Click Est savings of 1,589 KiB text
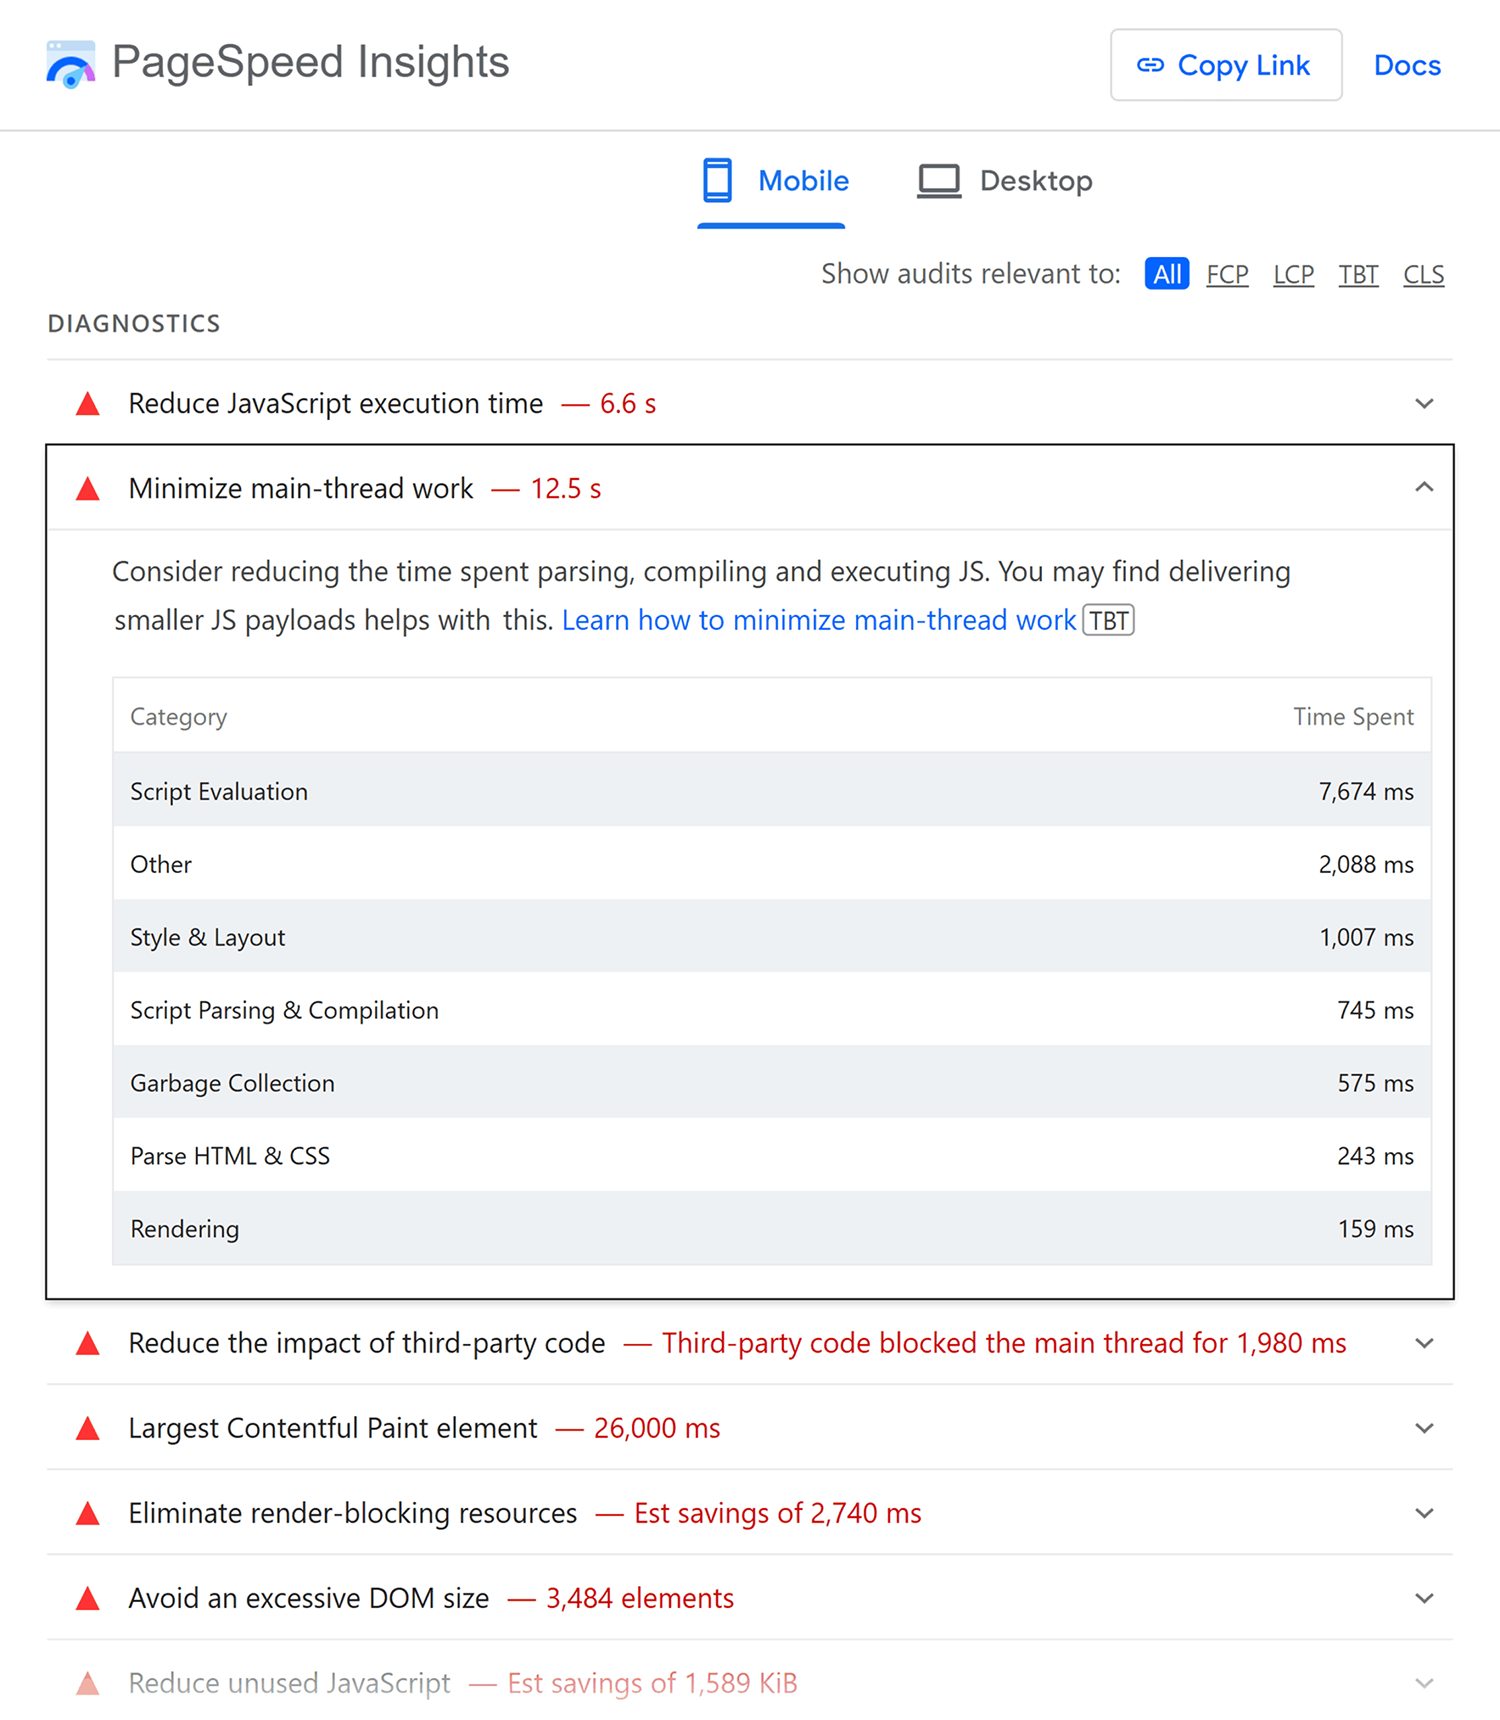Screen dimensions: 1500x1720 [652, 1683]
